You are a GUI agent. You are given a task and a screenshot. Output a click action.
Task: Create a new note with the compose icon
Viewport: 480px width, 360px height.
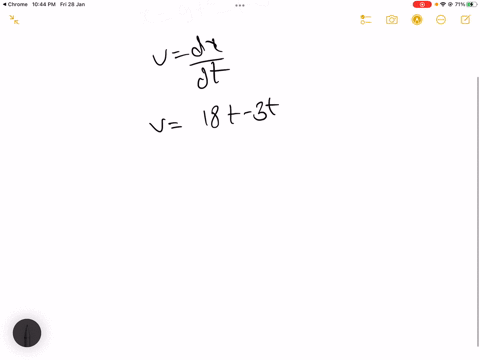click(x=465, y=20)
